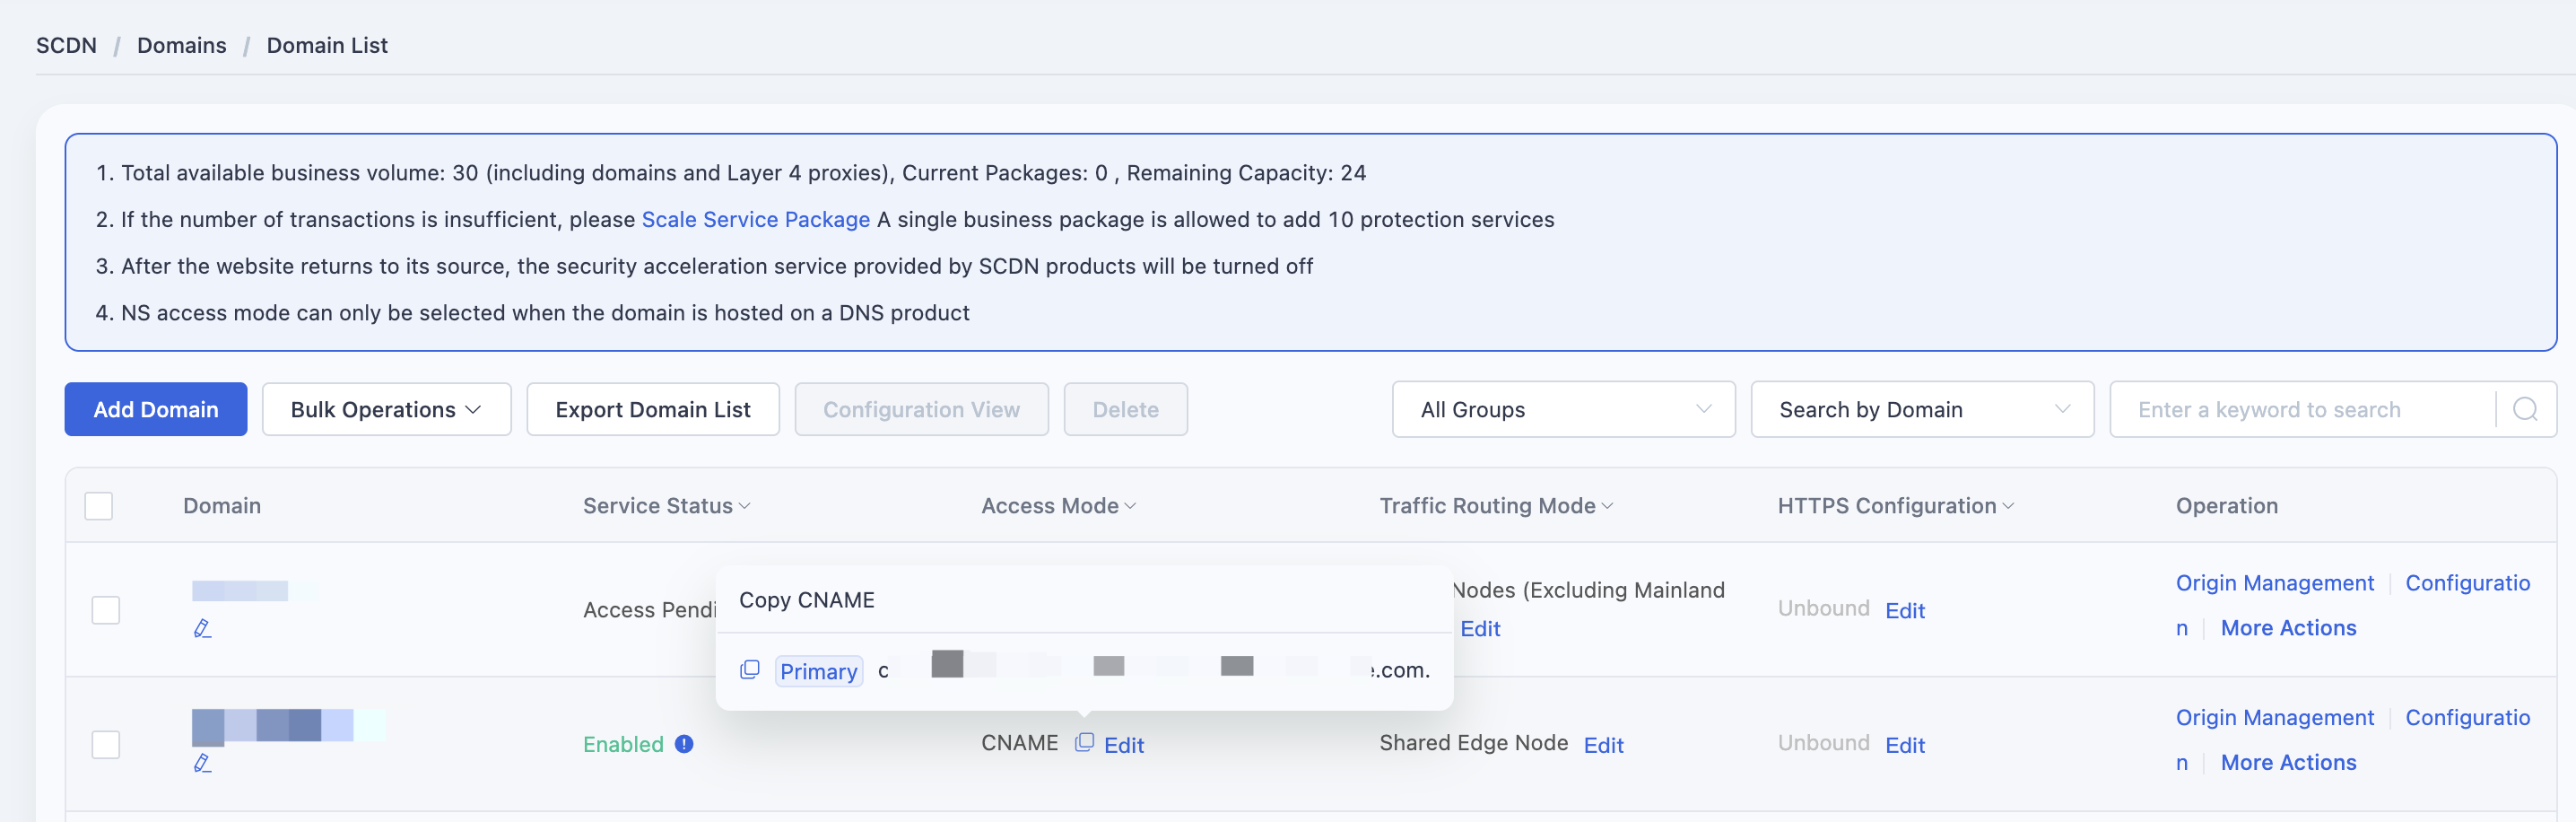Viewport: 2576px width, 822px height.
Task: Click copy icon beside Primary CNAME
Action: coord(749,669)
